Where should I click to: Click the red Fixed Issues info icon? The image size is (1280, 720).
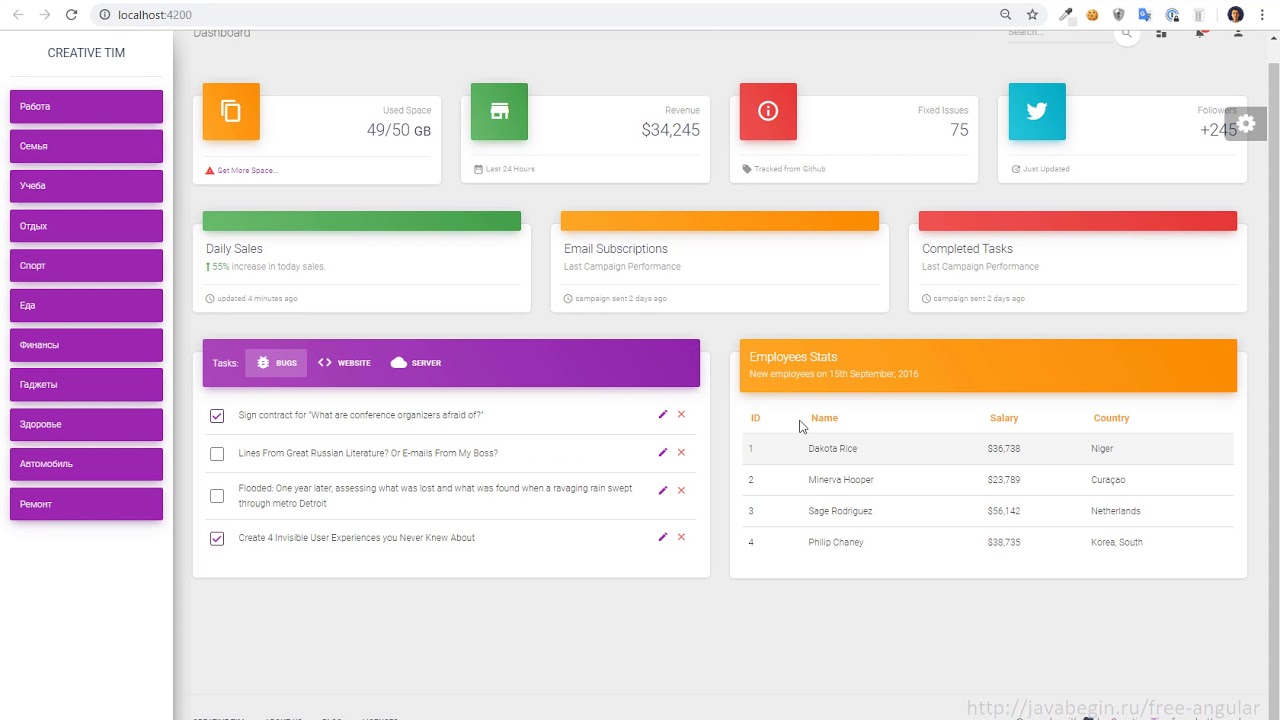[768, 111]
